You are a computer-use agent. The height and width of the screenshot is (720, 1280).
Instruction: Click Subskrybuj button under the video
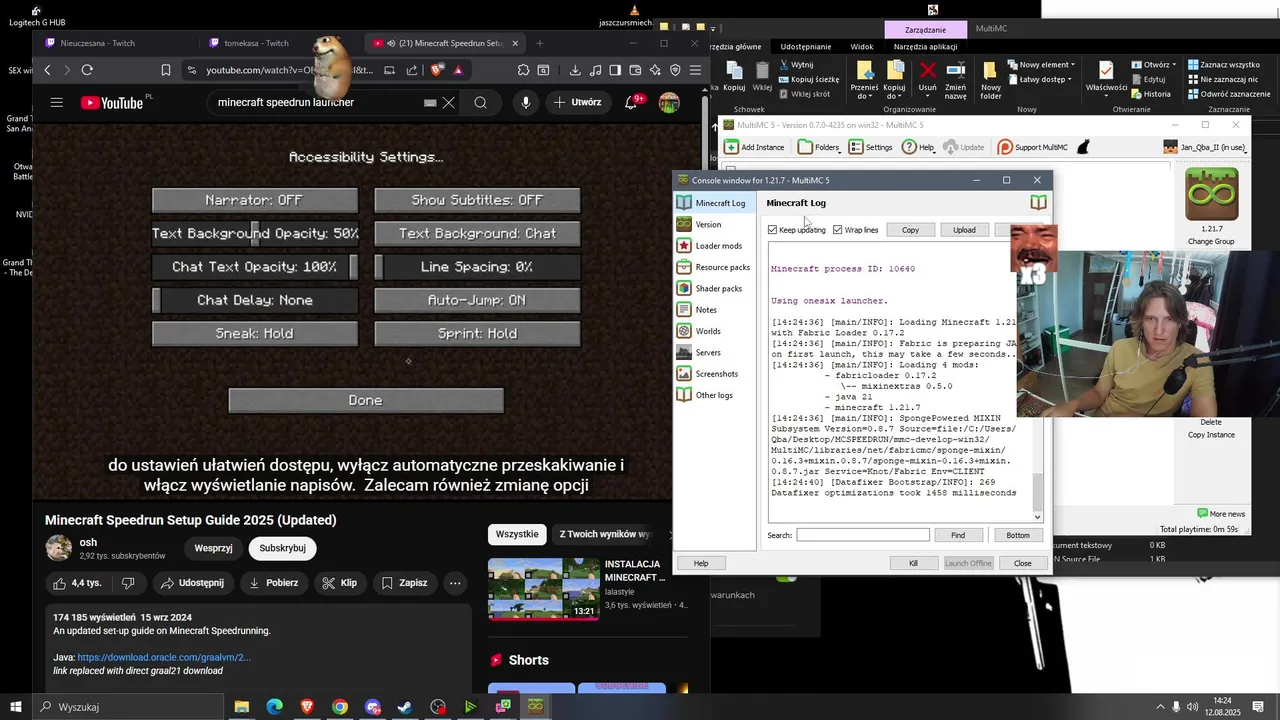pos(282,548)
